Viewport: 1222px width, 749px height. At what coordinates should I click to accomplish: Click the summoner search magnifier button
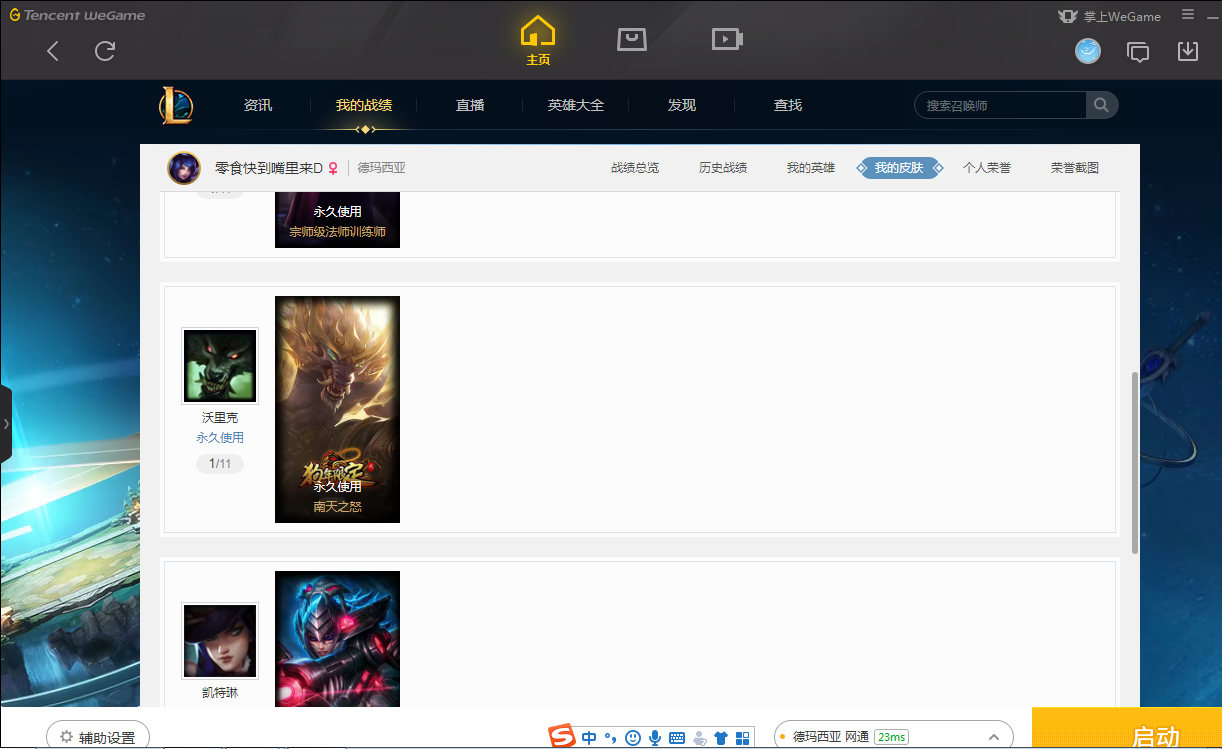(1102, 105)
